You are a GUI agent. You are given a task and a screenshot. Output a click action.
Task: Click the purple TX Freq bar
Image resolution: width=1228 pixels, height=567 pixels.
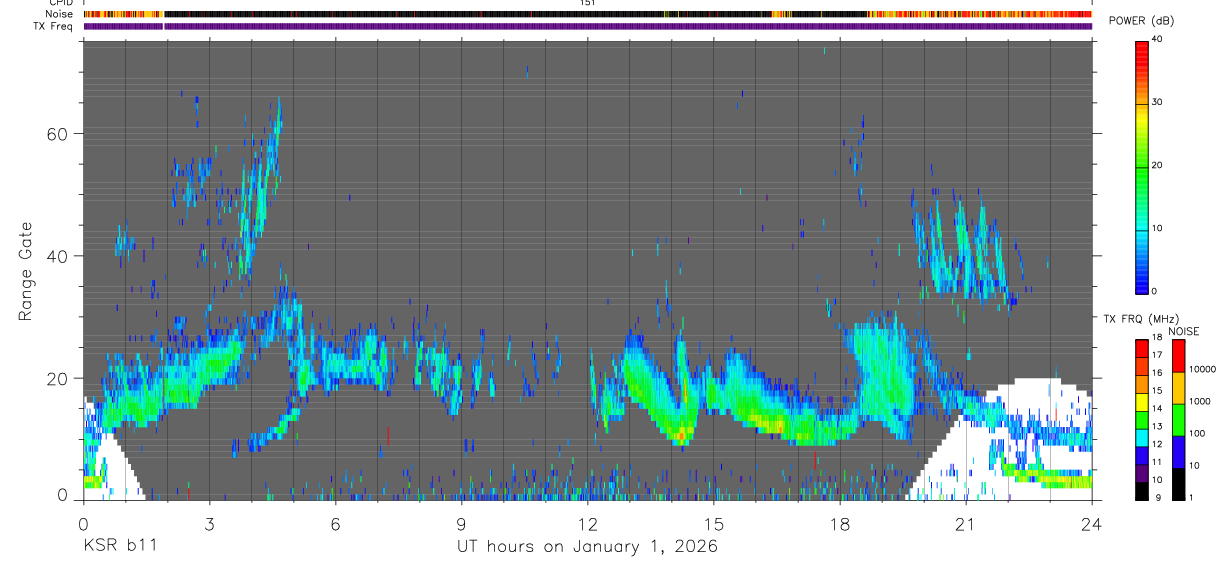[x=587, y=26]
